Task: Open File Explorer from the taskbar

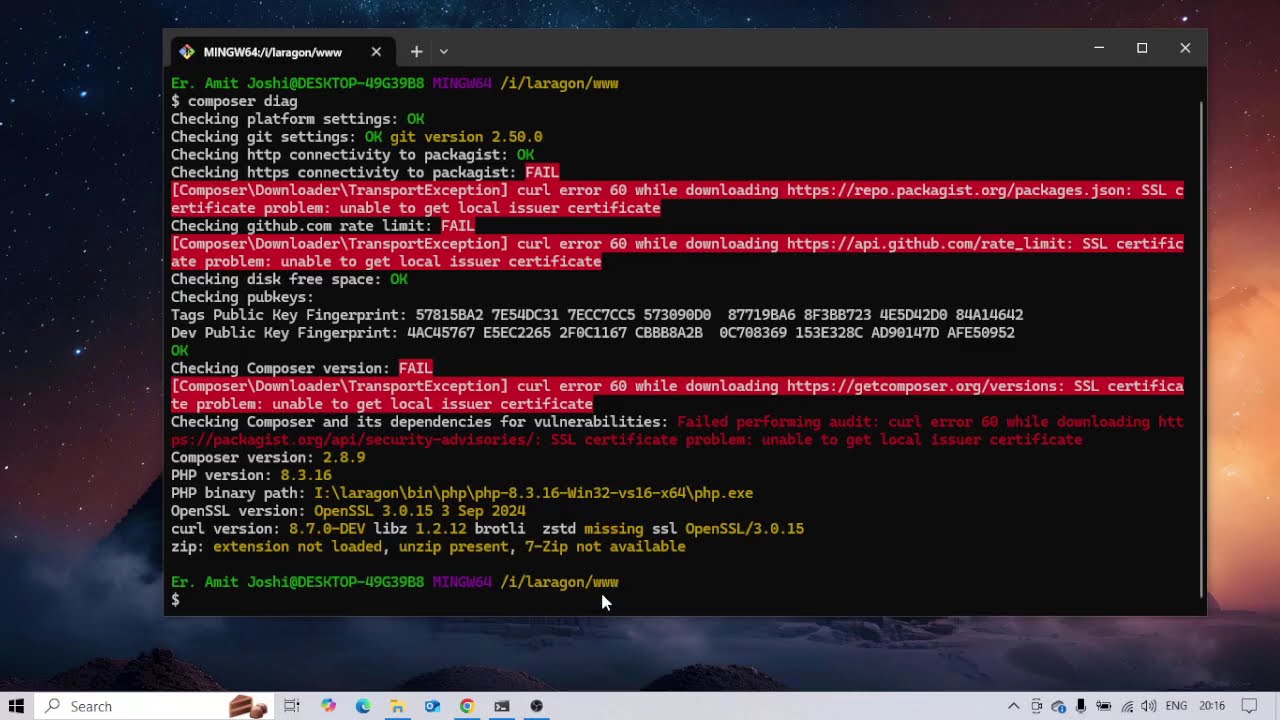Action: [397, 706]
